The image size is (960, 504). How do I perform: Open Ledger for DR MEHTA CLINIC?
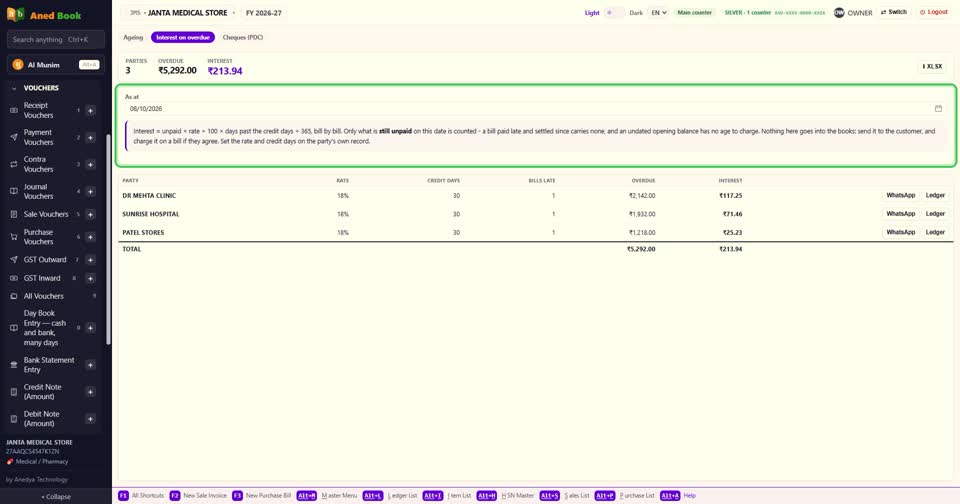[x=935, y=195]
